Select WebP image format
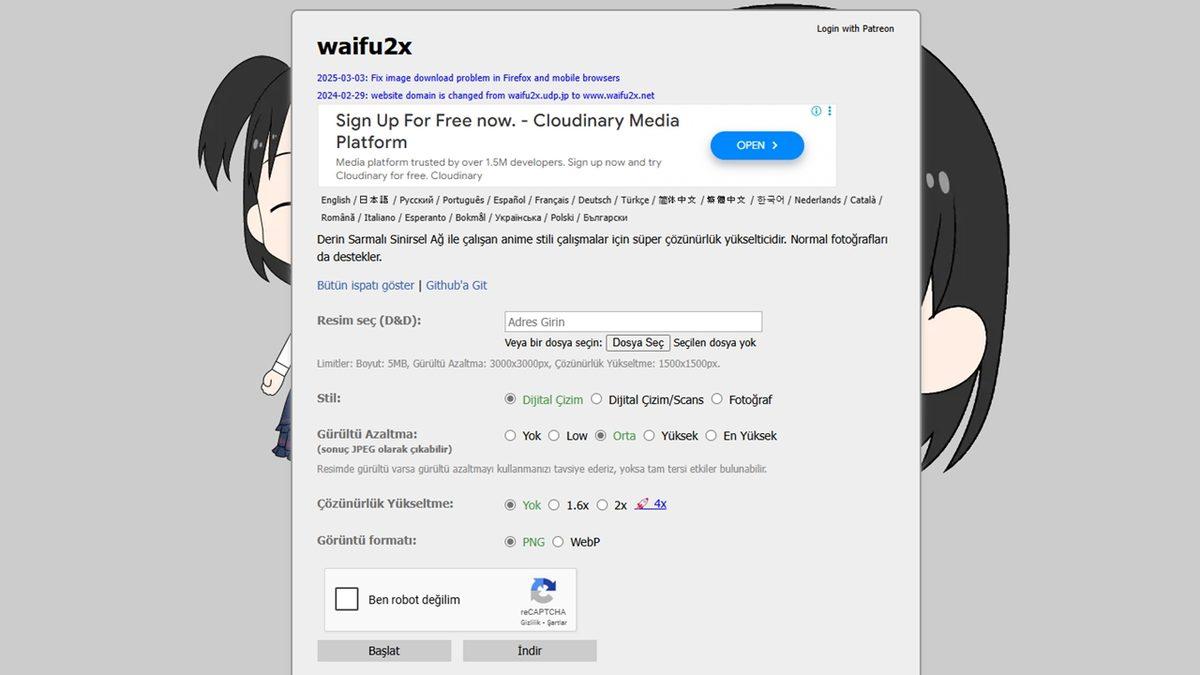 (x=558, y=542)
